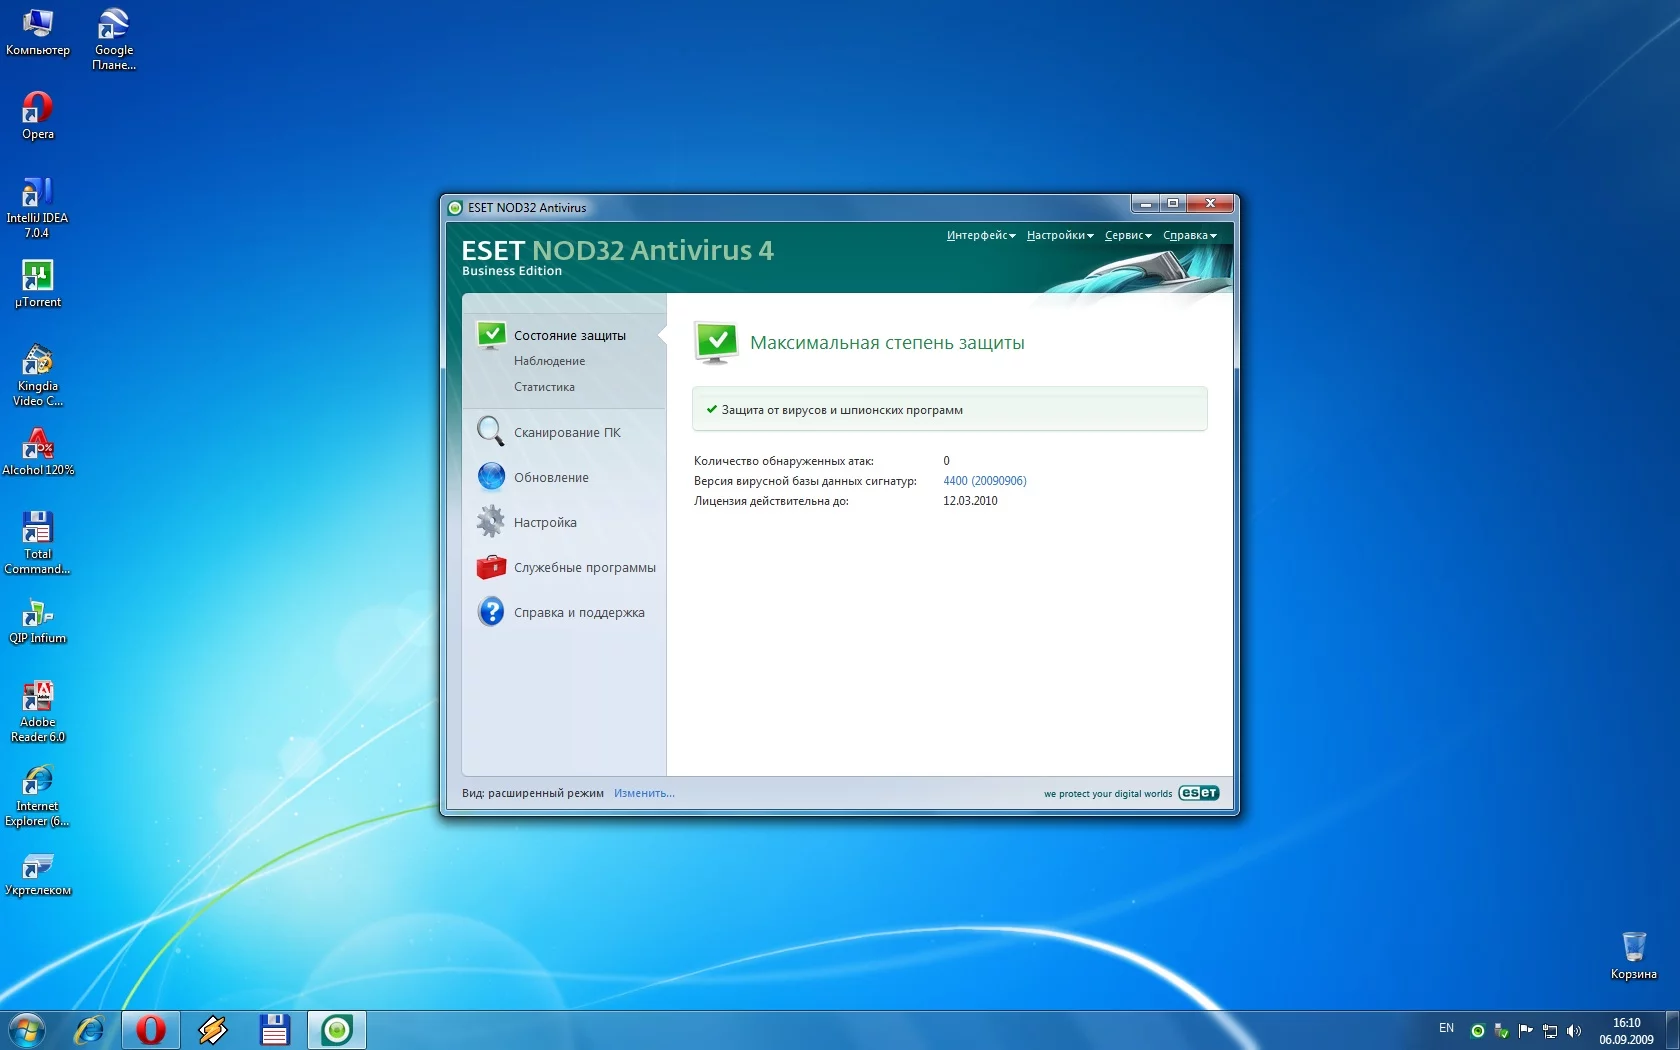Click the EN language indicator
Image resolution: width=1680 pixels, height=1050 pixels.
click(x=1446, y=1028)
